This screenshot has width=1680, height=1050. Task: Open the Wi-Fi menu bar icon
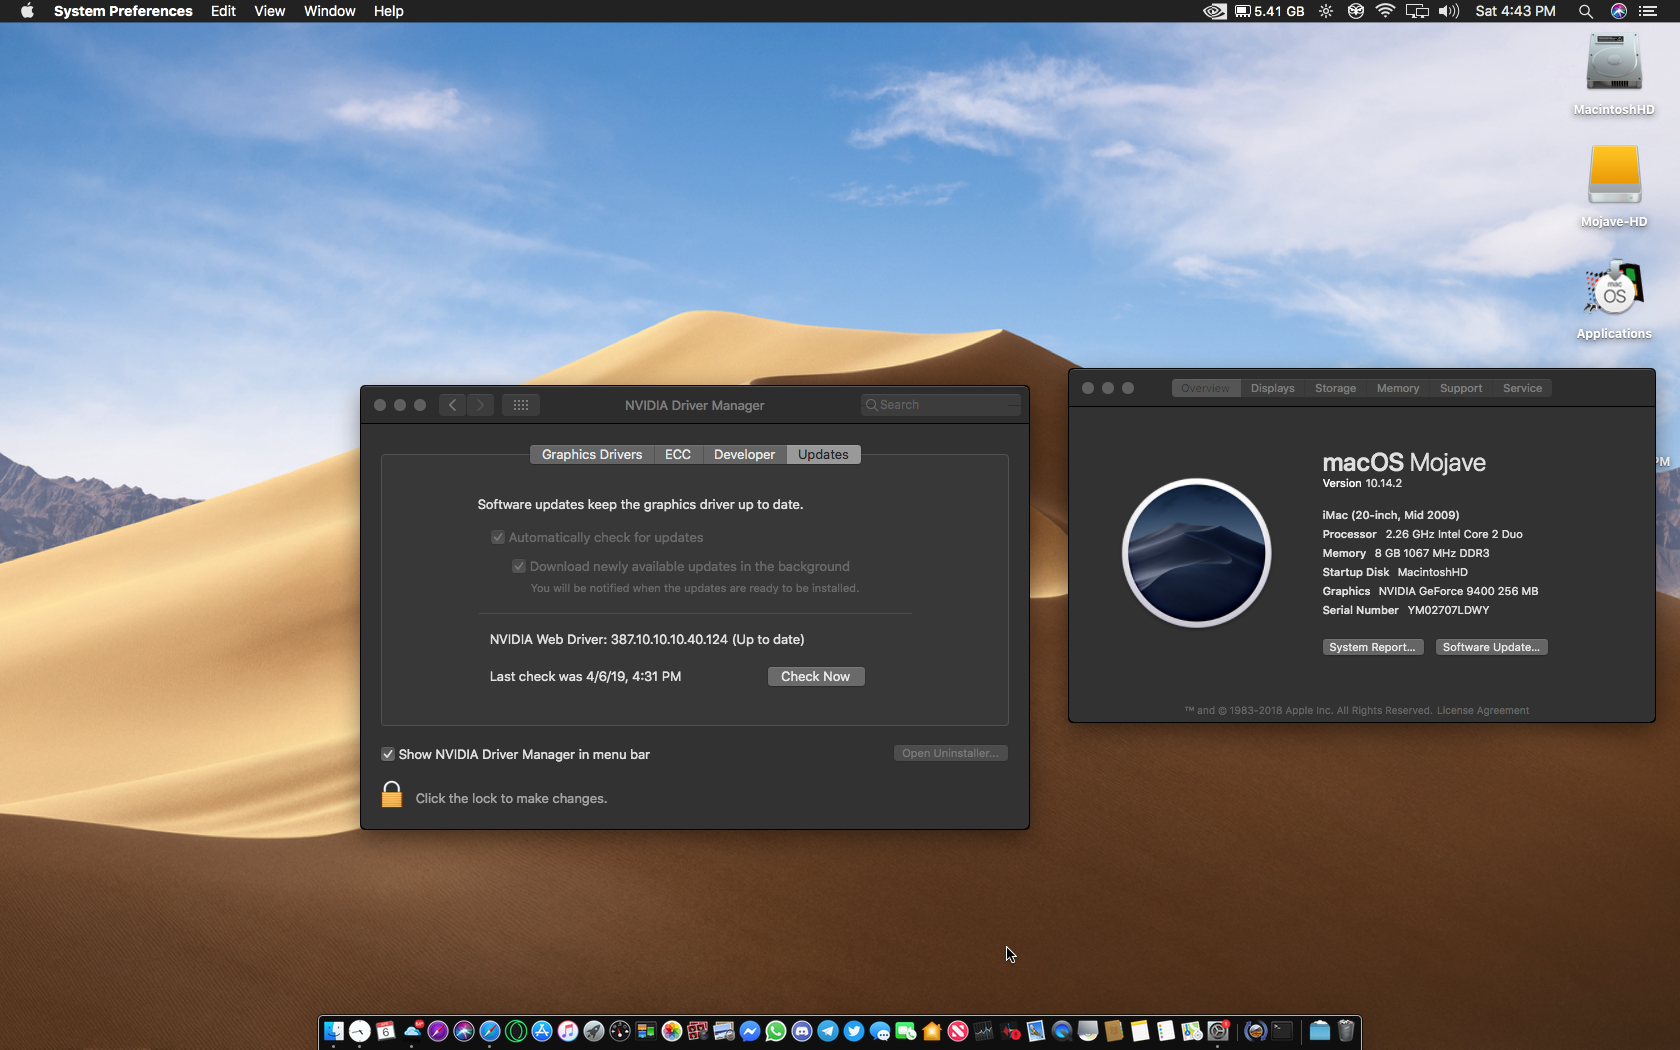point(1385,11)
